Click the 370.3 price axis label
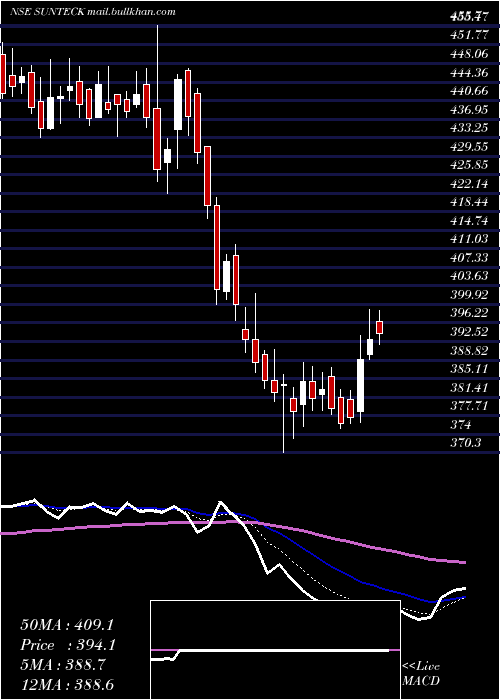This screenshot has height=700, width=500. coord(466,443)
